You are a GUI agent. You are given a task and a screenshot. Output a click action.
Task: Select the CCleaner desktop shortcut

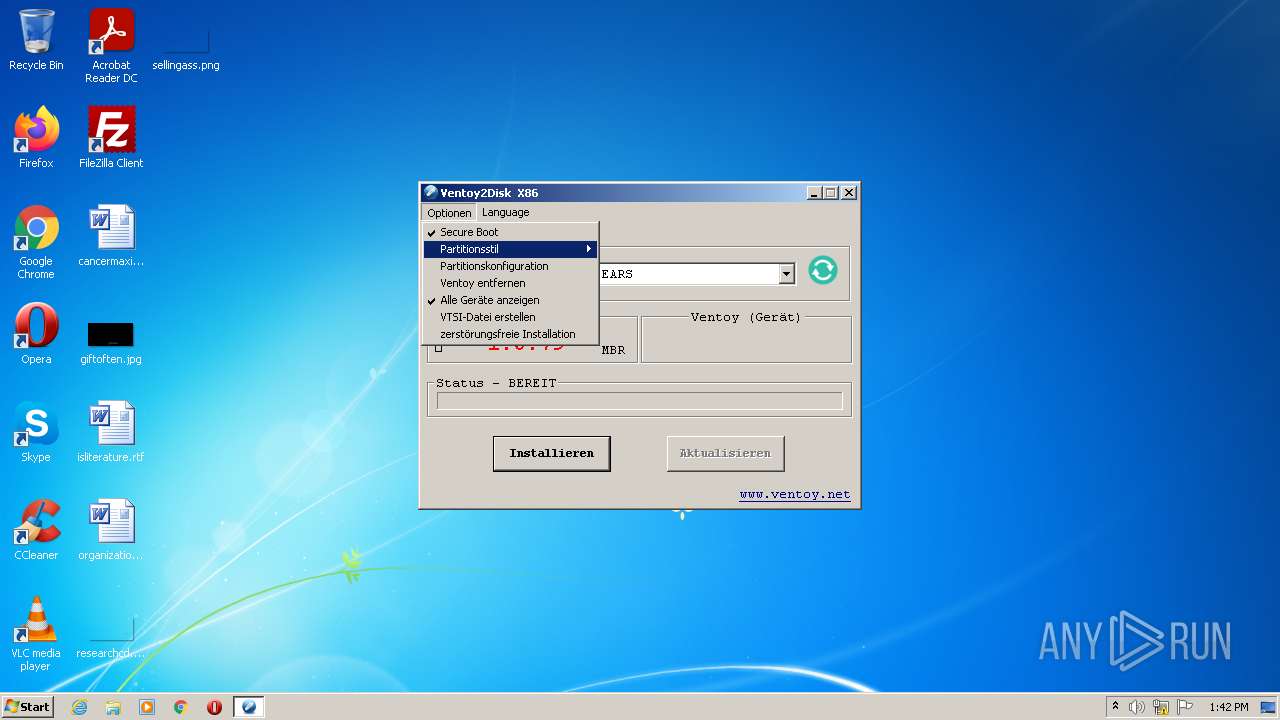tap(36, 529)
